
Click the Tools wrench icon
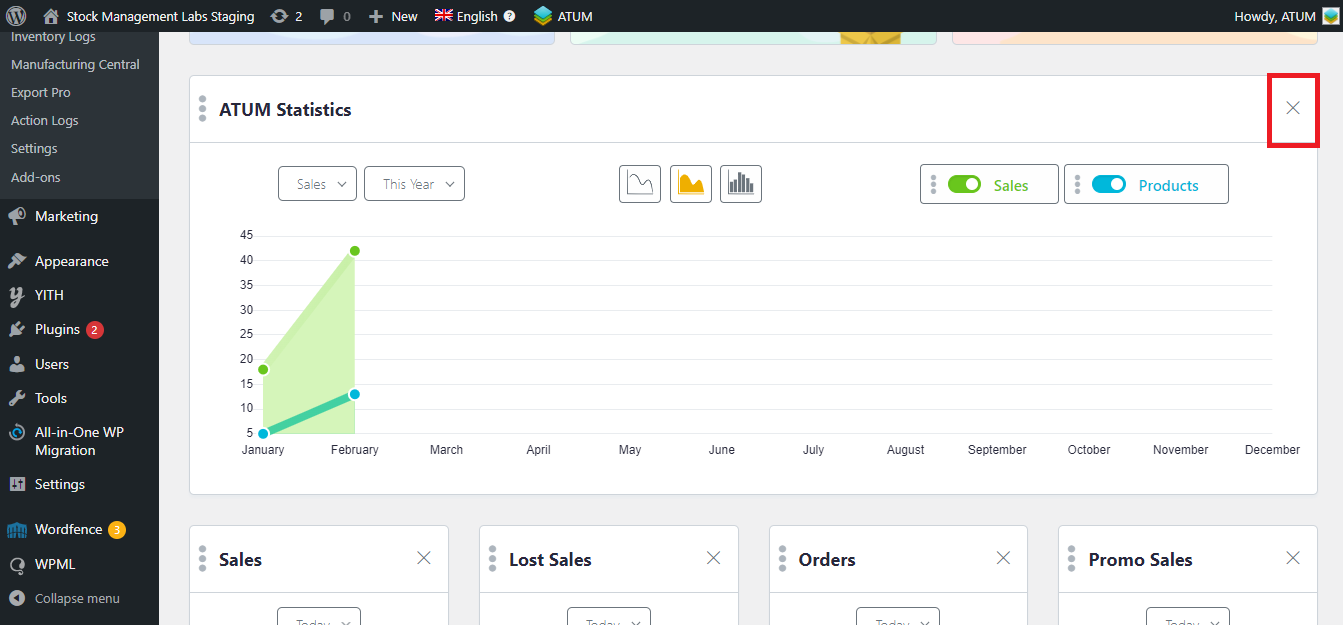[17, 398]
